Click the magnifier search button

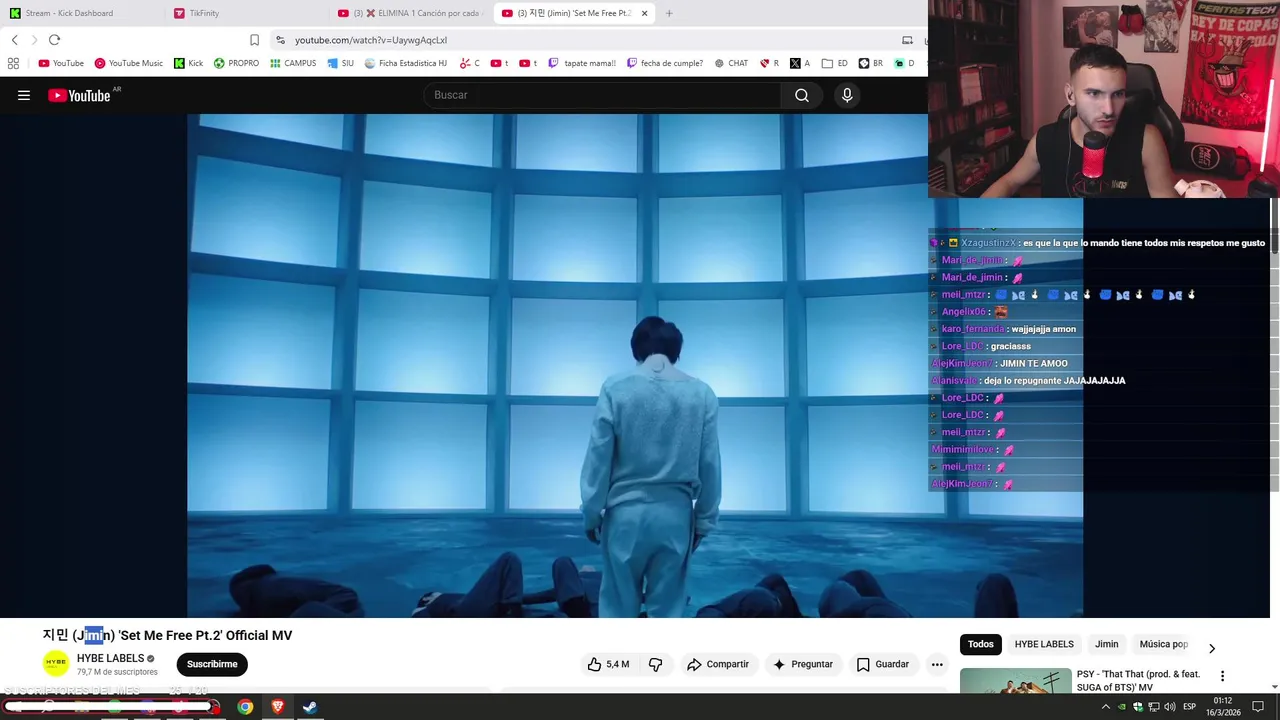(x=802, y=95)
